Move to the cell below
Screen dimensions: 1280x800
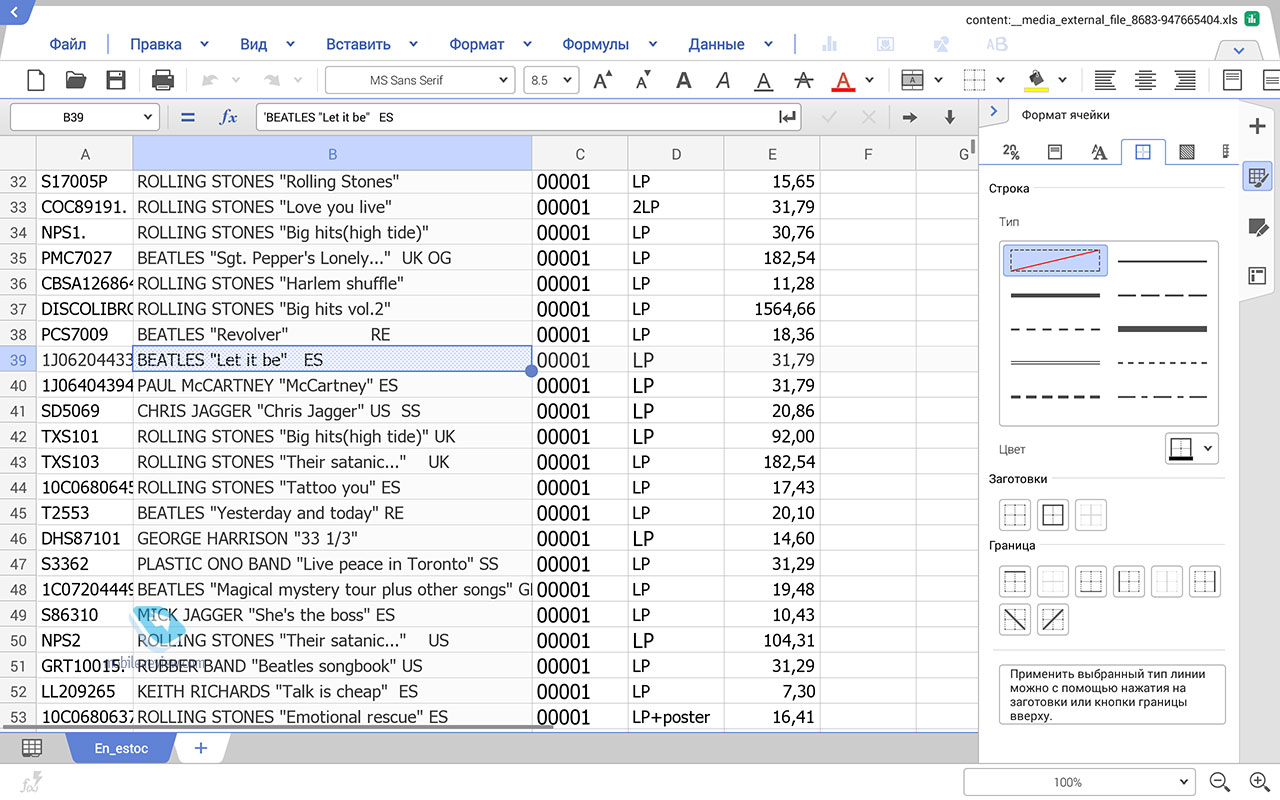pos(950,117)
